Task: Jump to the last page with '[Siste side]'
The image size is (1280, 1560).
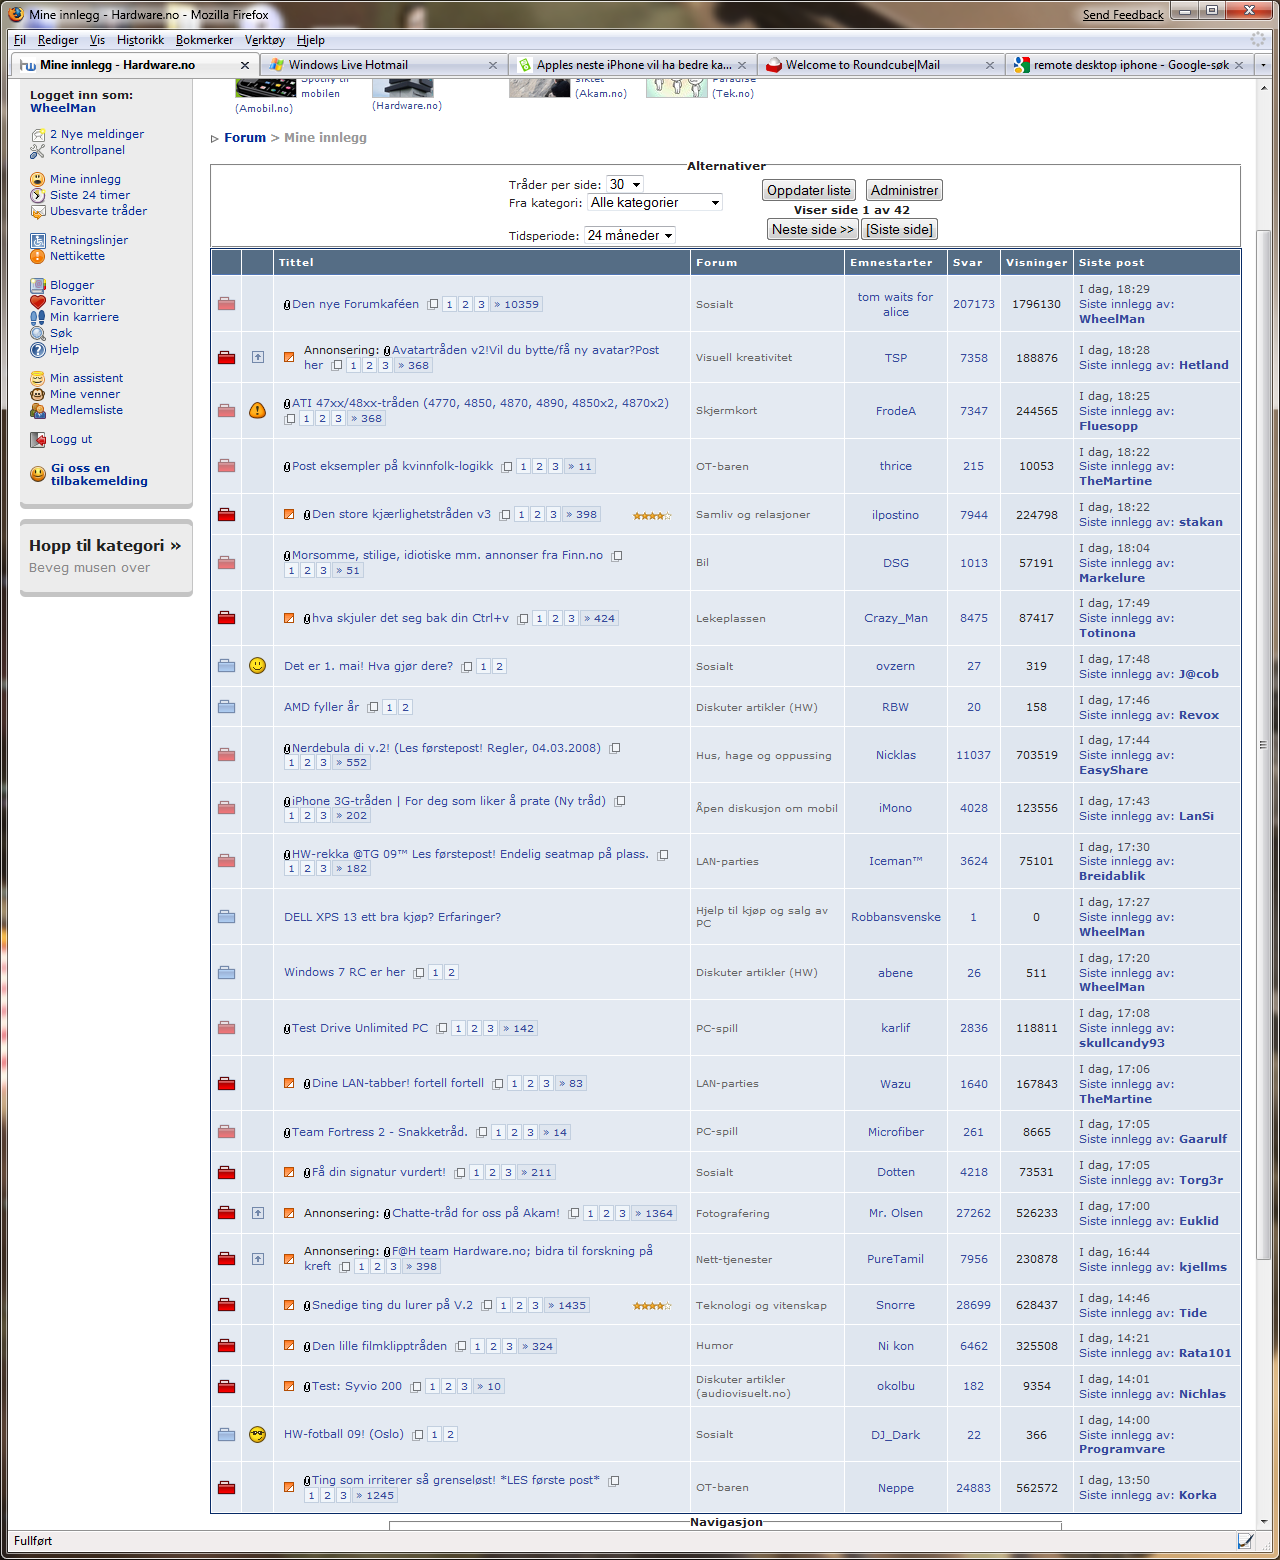Action: pos(900,230)
